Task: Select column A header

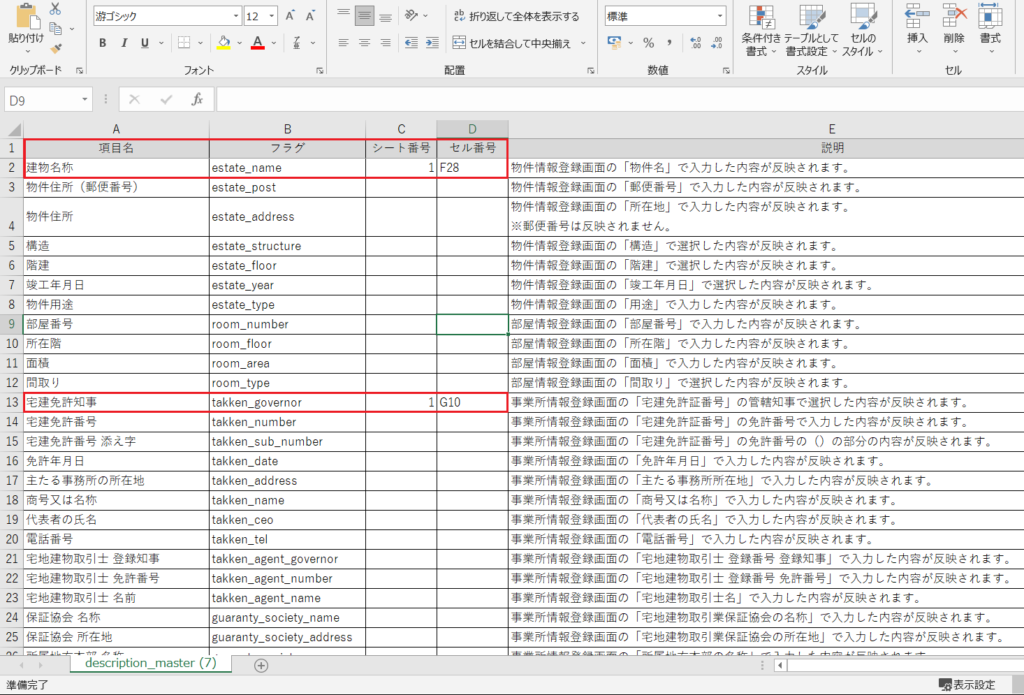Action: 116,129
